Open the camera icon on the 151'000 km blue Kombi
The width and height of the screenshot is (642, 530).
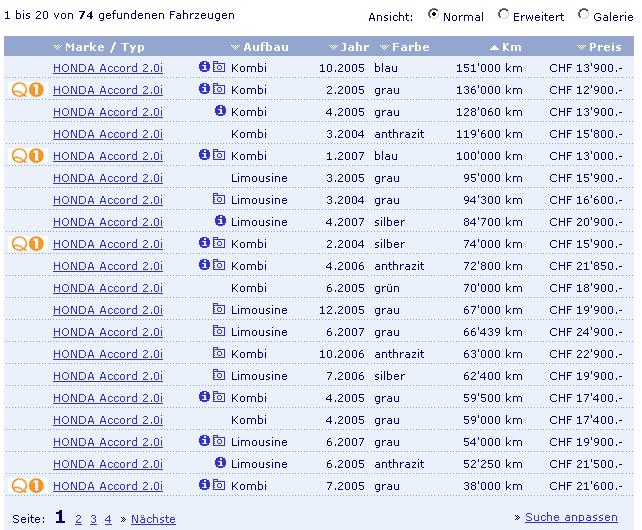(219, 68)
